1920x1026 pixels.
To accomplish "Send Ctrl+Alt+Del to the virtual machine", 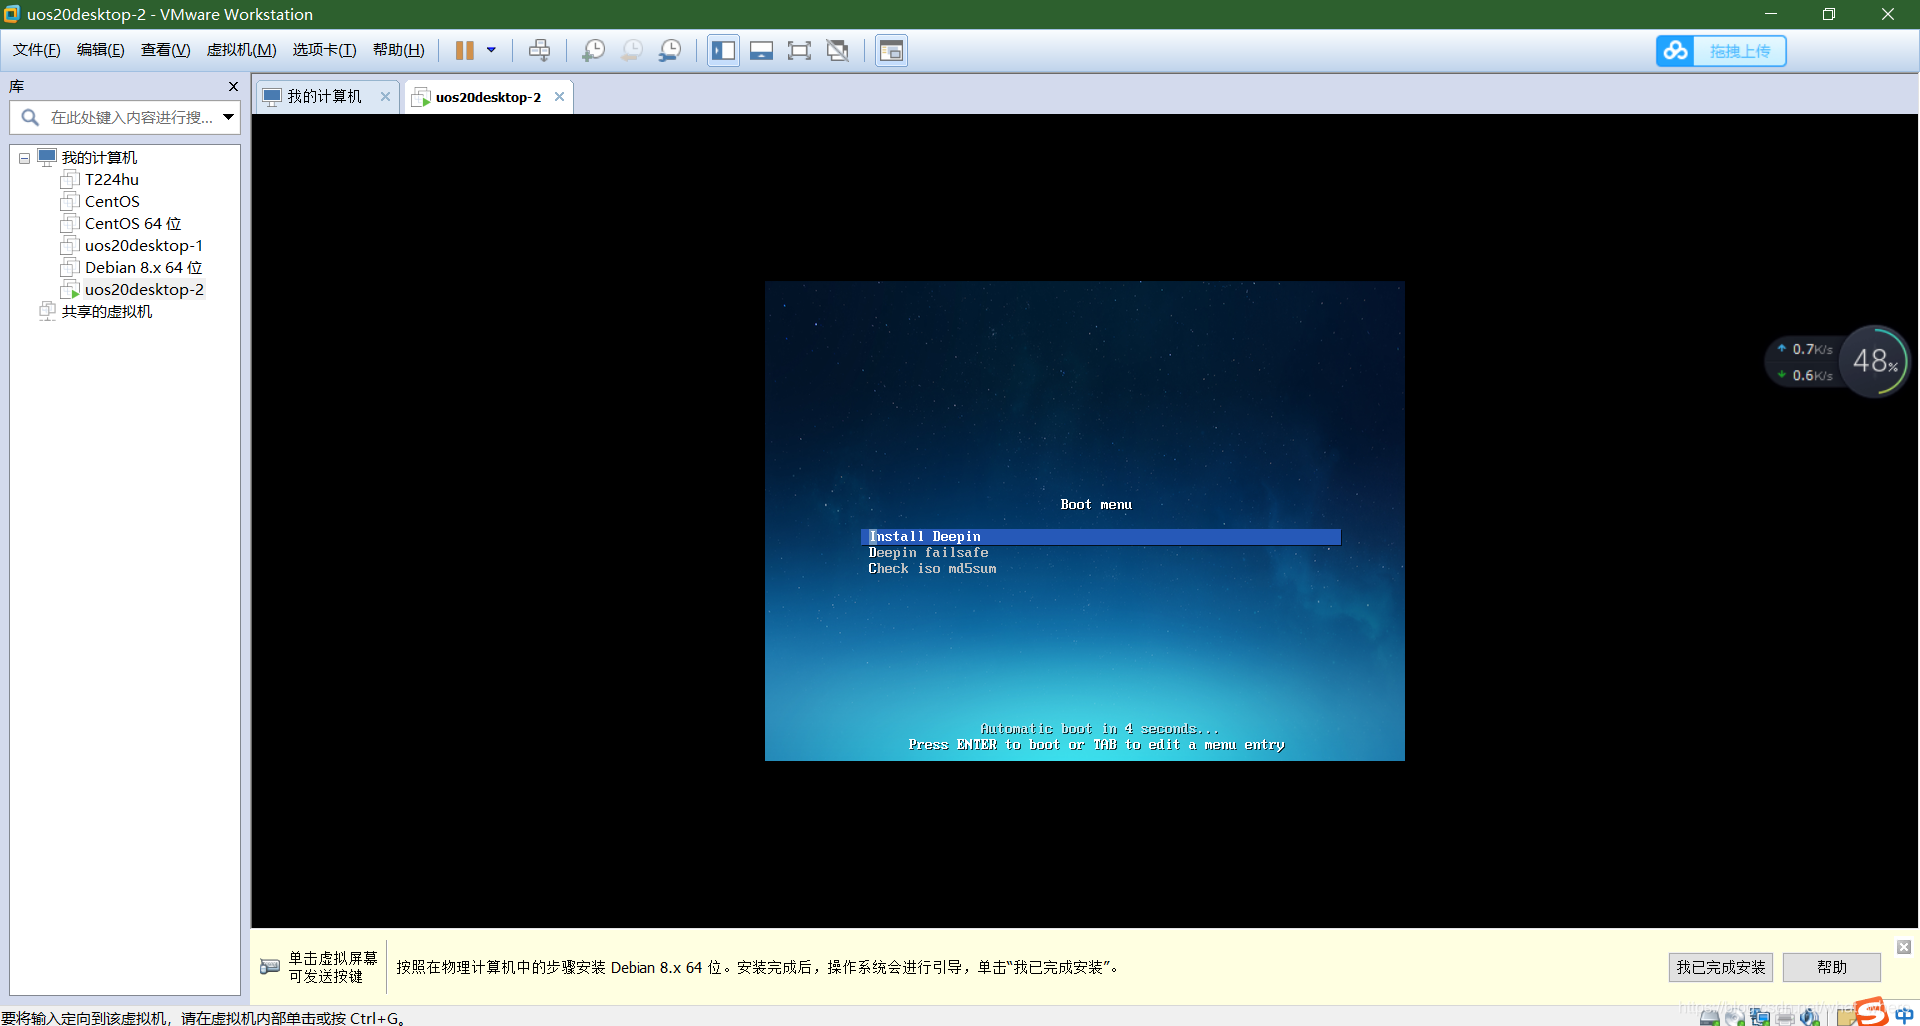I will click(x=540, y=50).
